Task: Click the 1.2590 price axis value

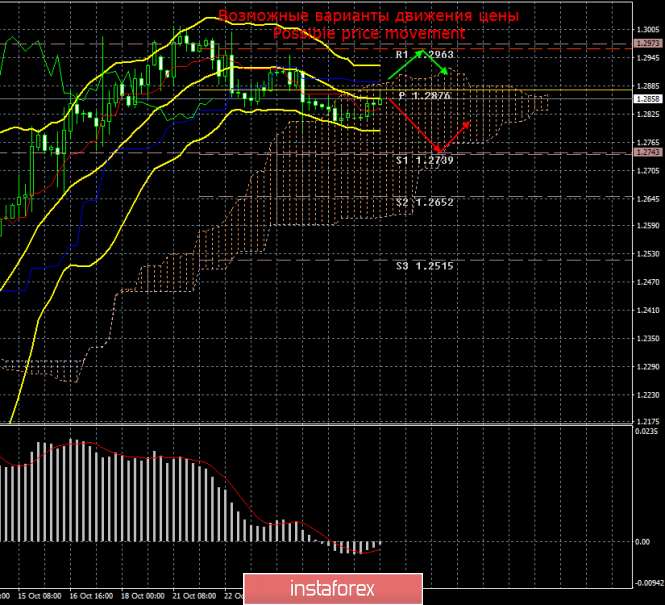Action: click(648, 226)
